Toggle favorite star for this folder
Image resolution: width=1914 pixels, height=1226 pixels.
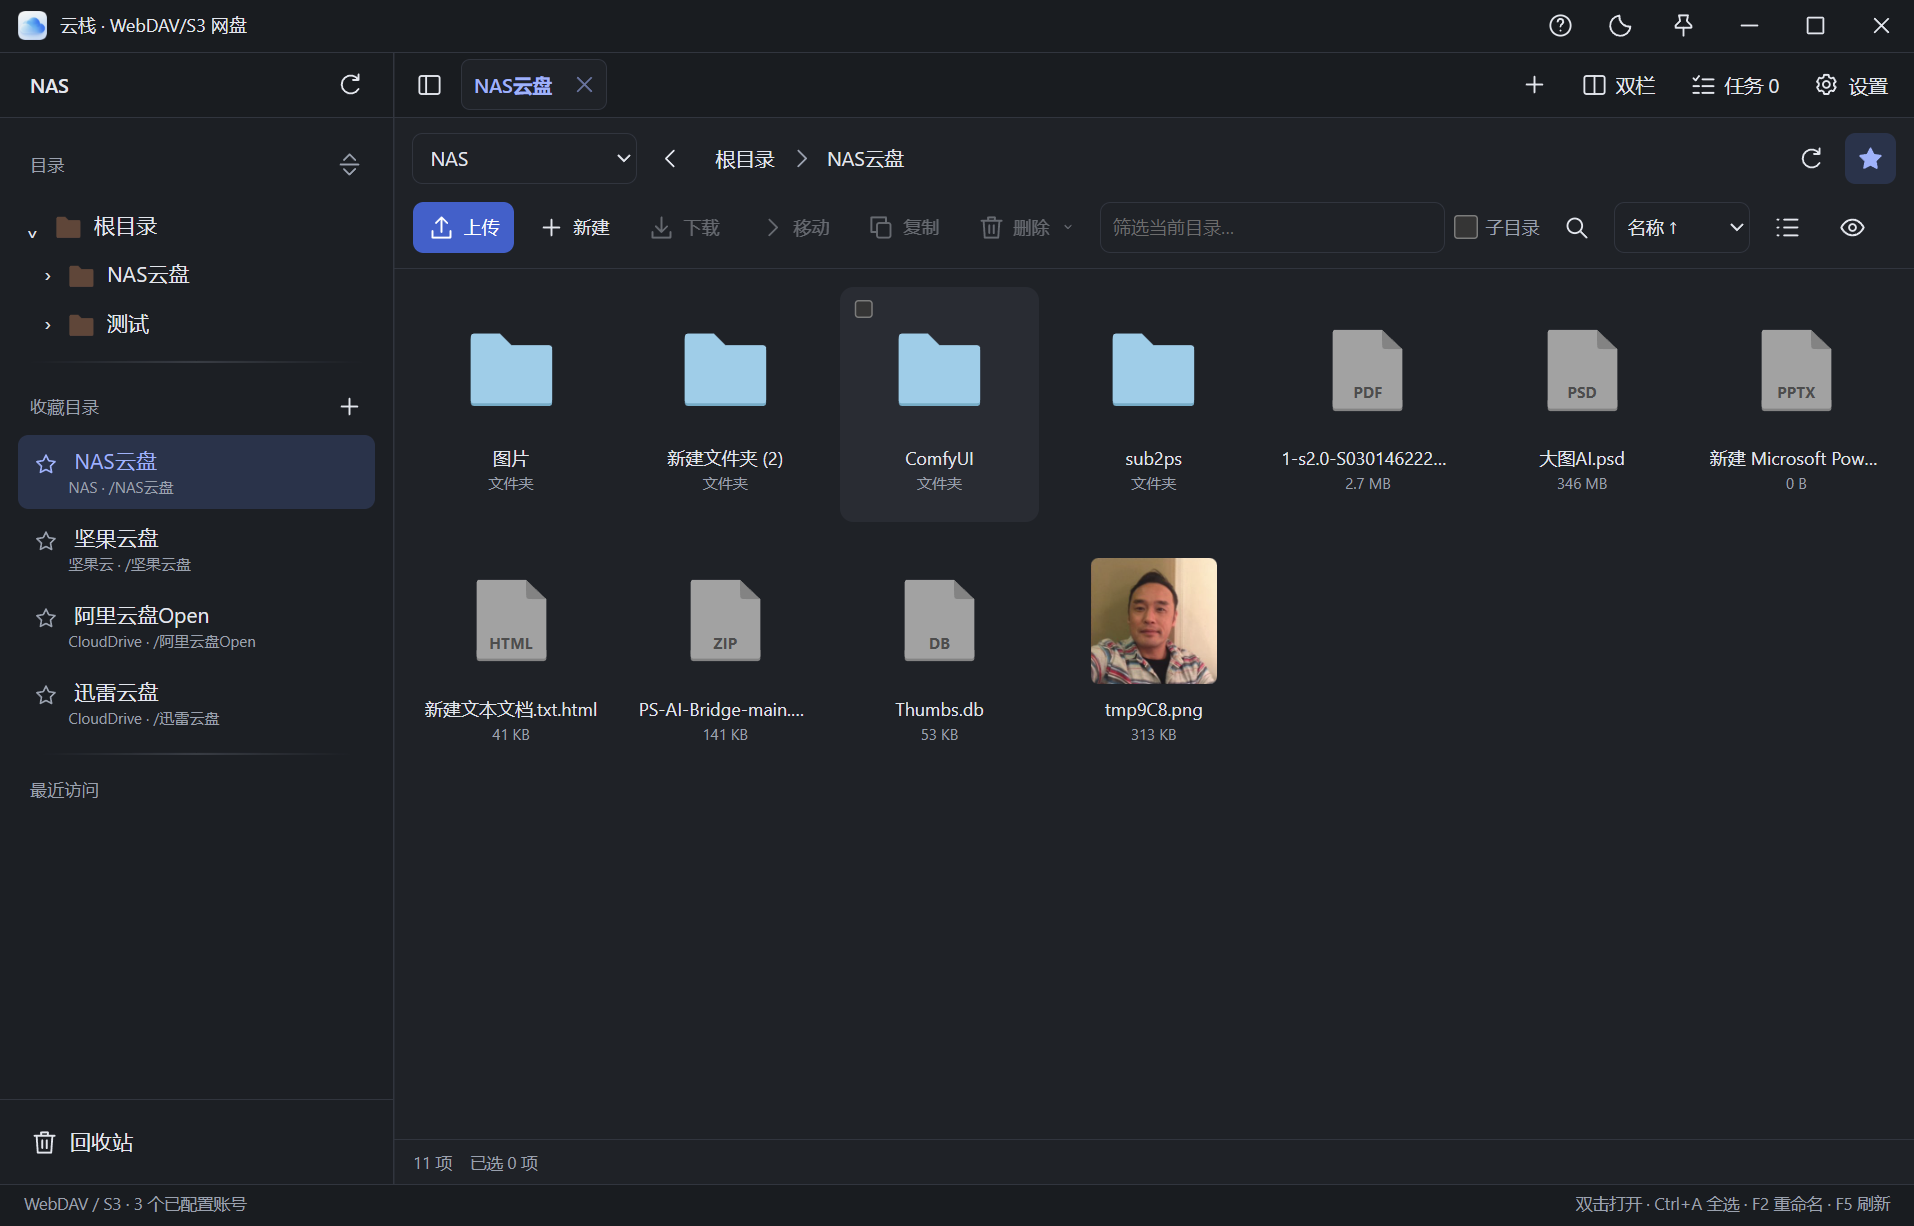[x=1870, y=159]
